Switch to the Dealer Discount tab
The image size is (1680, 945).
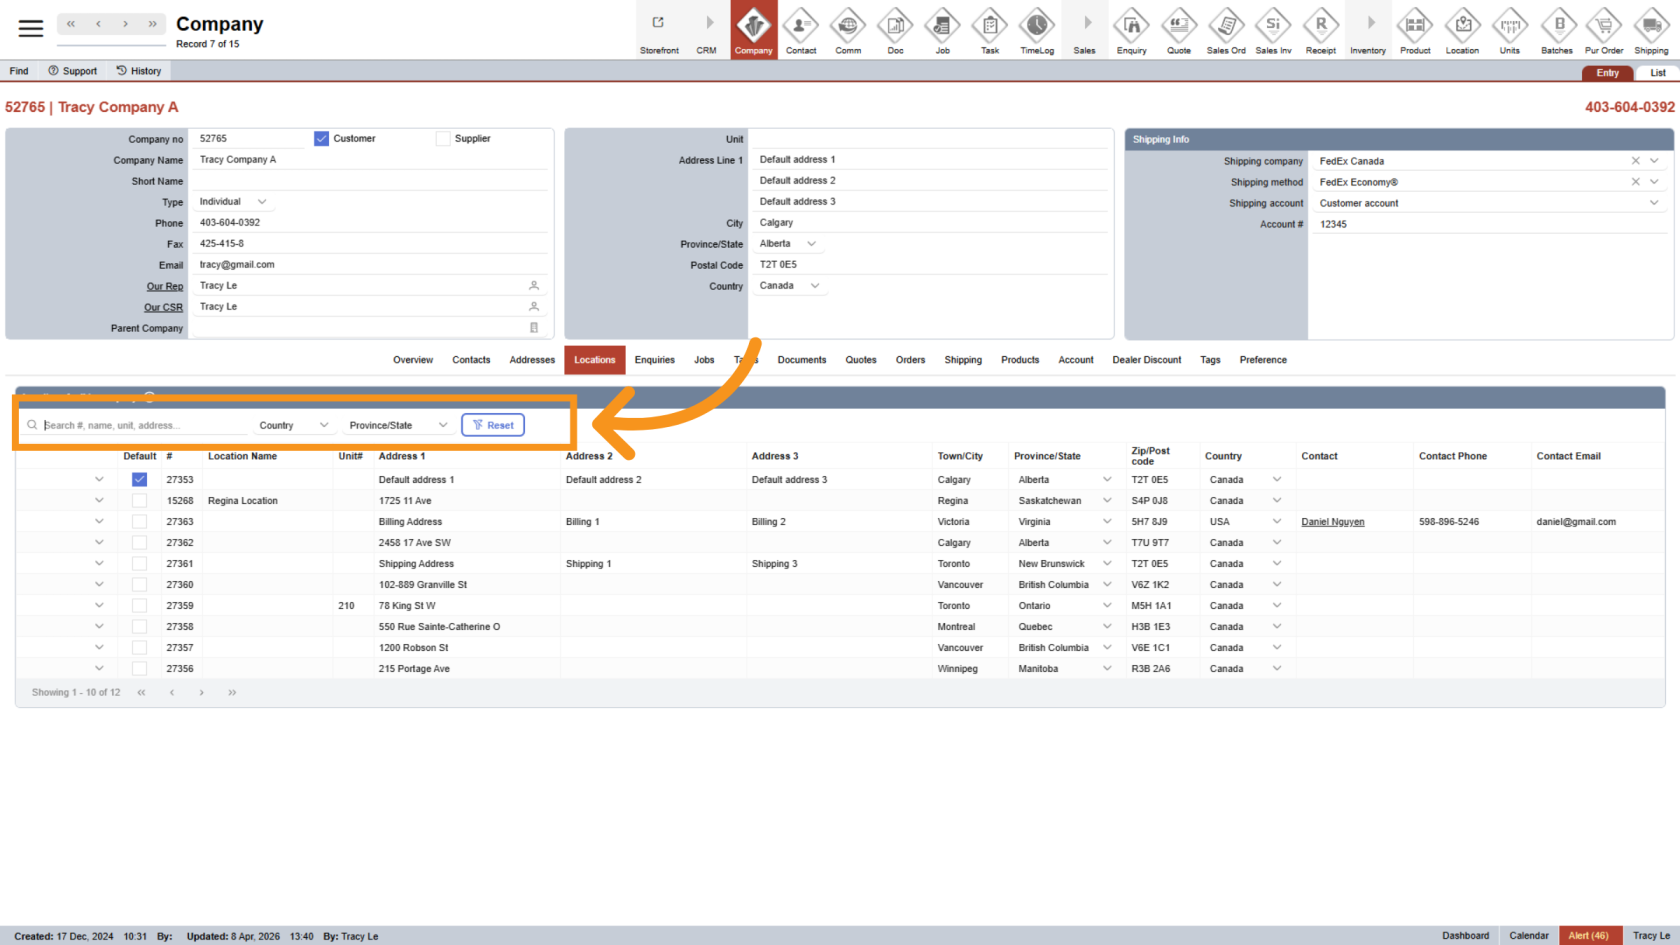[1147, 360]
